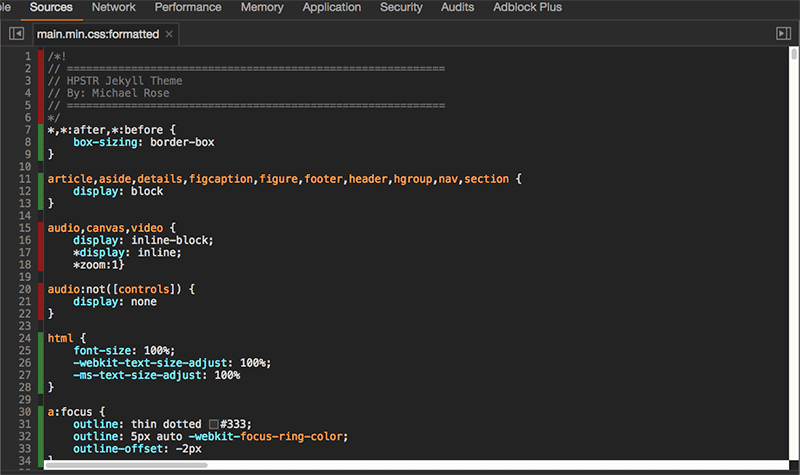Click 'display: block' declaration
Screen dimensions: 800x475
click(x=118, y=191)
